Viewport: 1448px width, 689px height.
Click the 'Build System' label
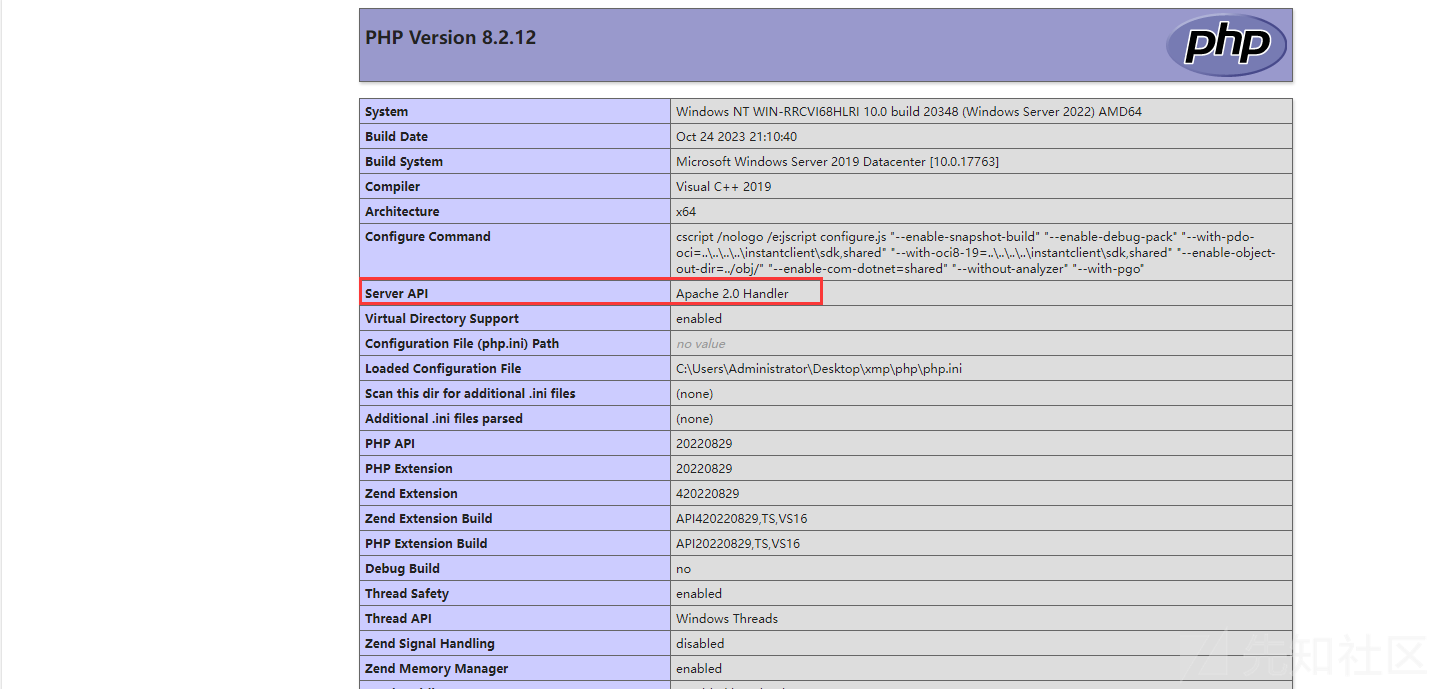pos(404,162)
